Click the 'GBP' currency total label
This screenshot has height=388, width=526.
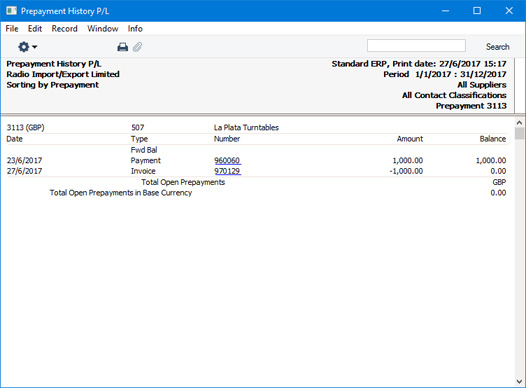(x=499, y=182)
